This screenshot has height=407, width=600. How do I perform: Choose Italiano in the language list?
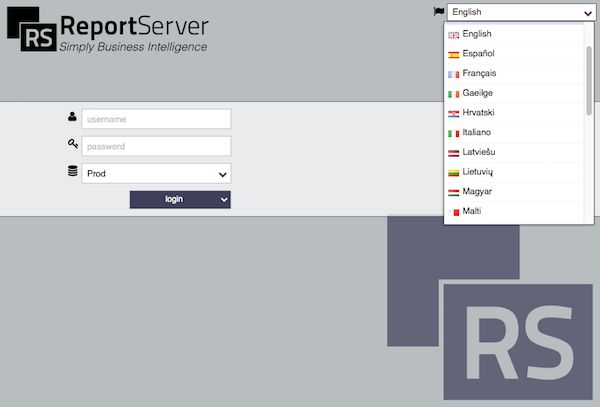[514, 133]
